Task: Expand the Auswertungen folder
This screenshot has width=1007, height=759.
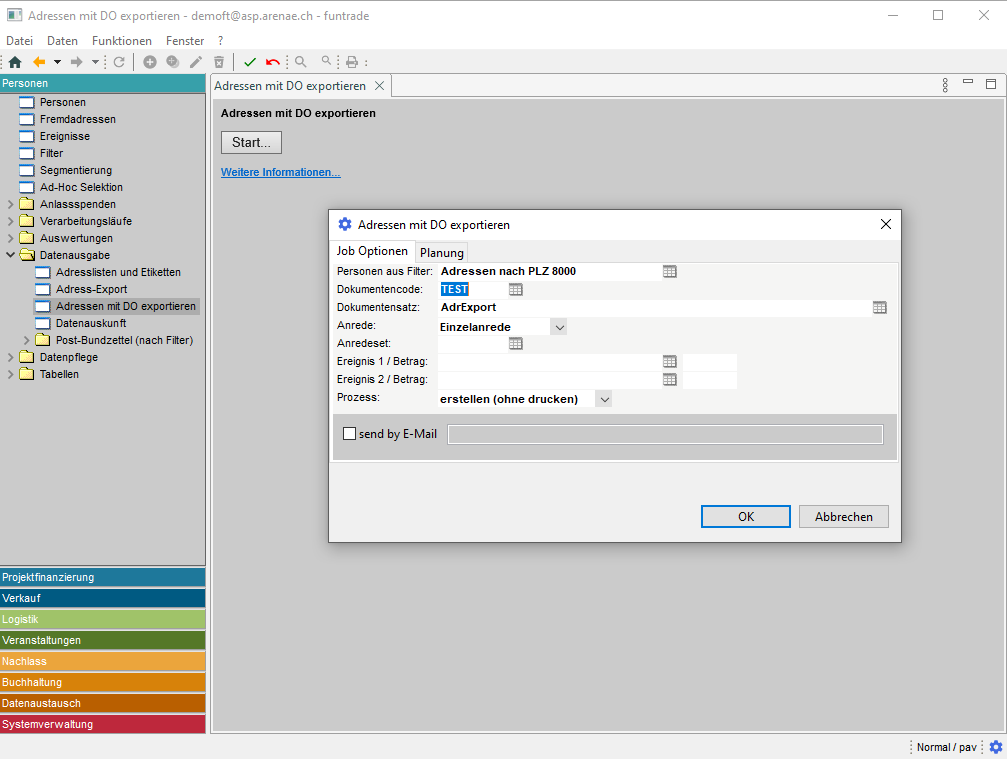Action: click(11, 238)
